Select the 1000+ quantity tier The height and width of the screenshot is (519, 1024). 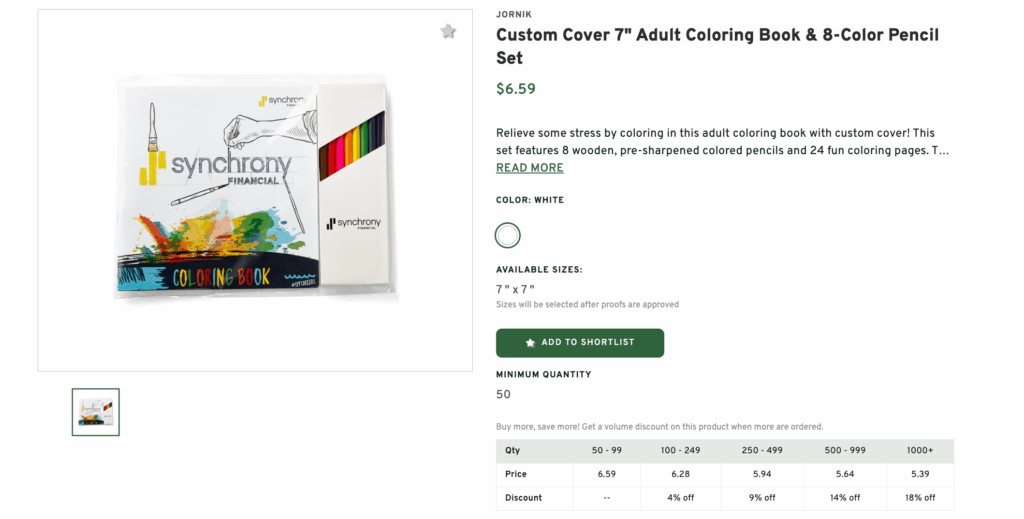919,451
